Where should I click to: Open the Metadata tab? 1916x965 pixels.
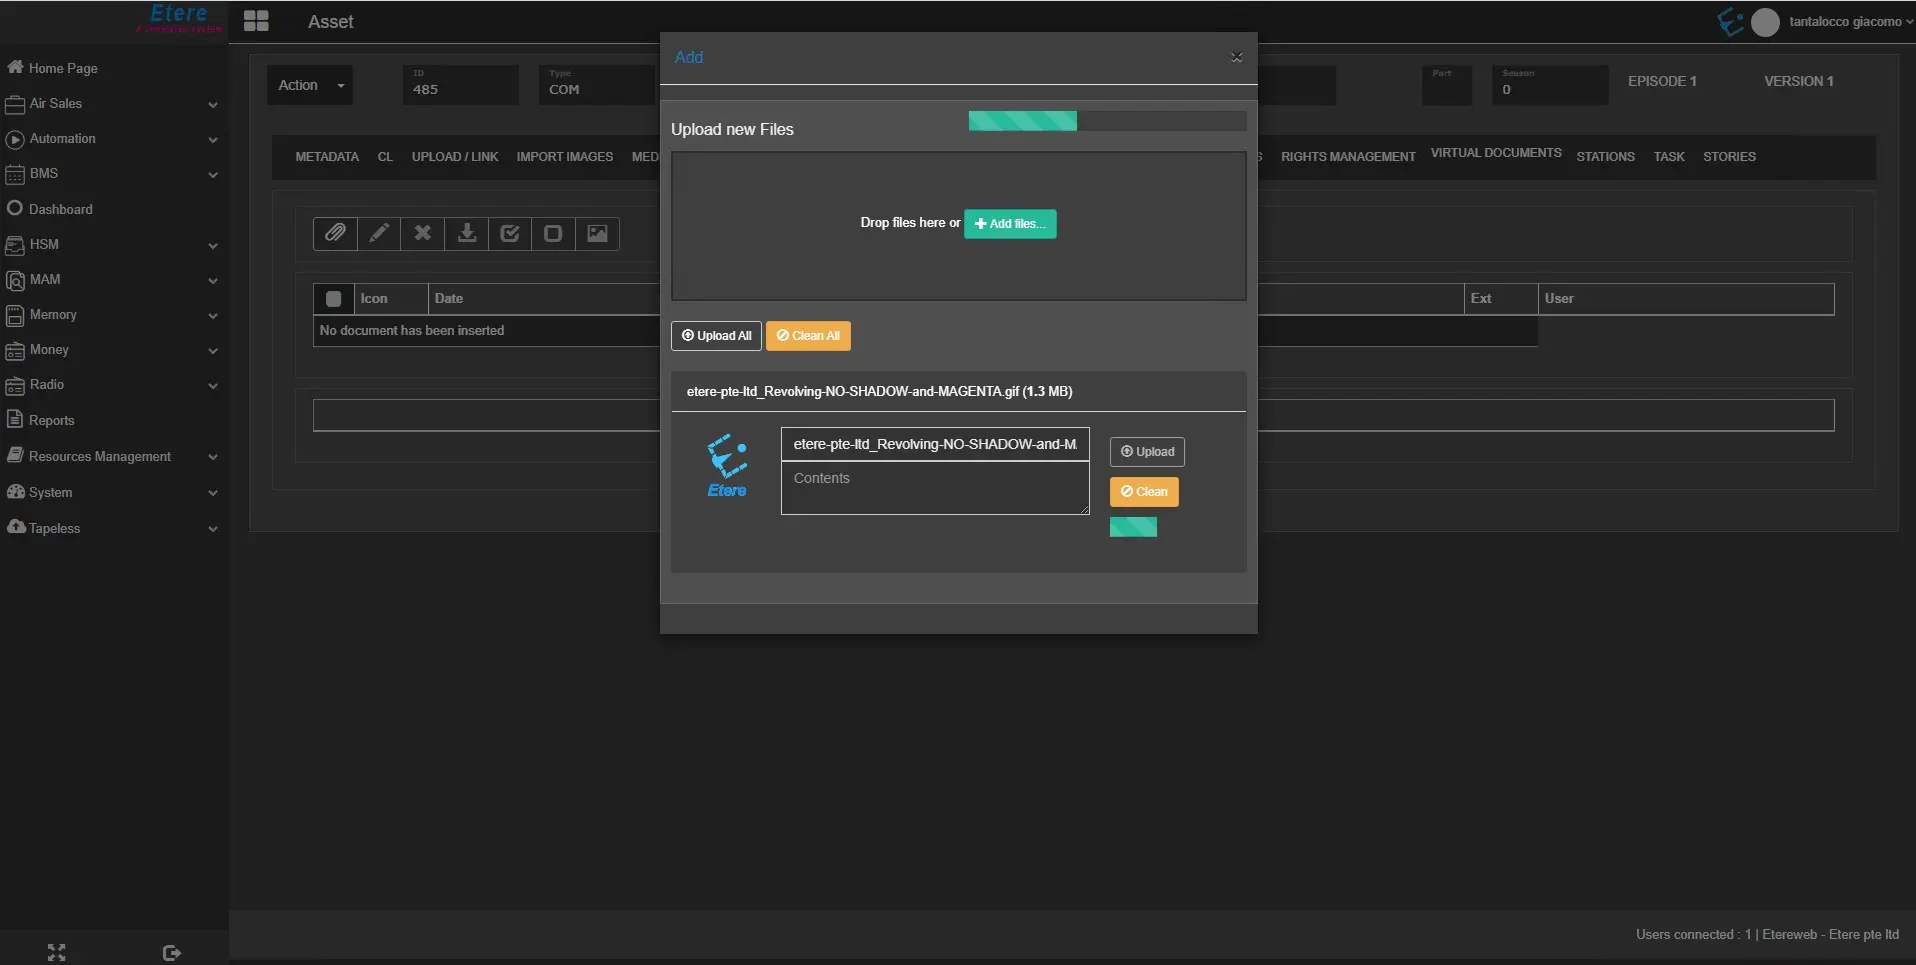(327, 157)
